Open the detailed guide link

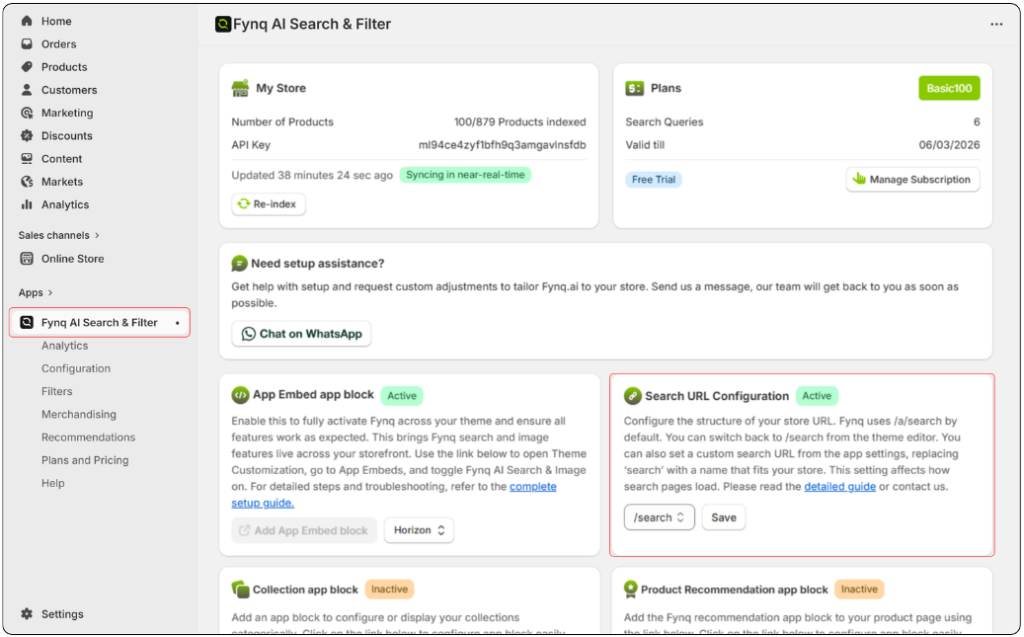click(840, 486)
